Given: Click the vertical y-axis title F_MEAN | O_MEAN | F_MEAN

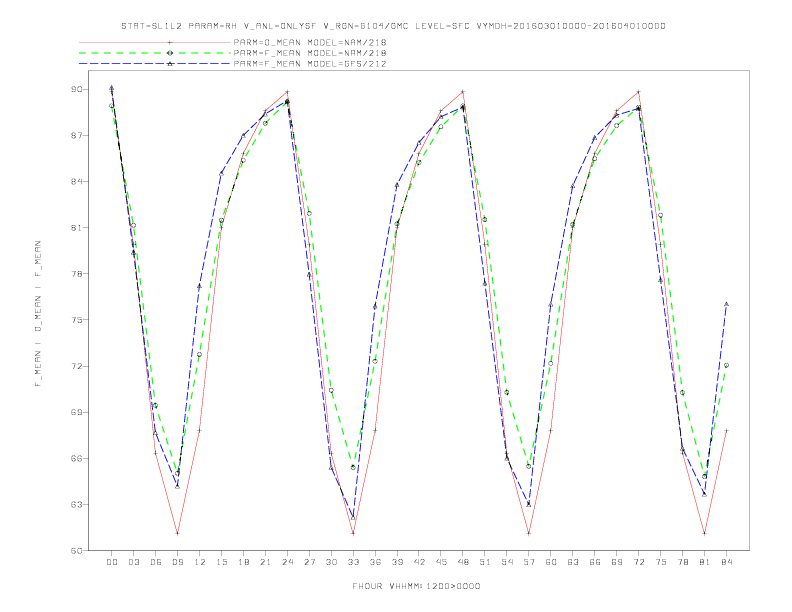Looking at the screenshot, I should (38, 314).
